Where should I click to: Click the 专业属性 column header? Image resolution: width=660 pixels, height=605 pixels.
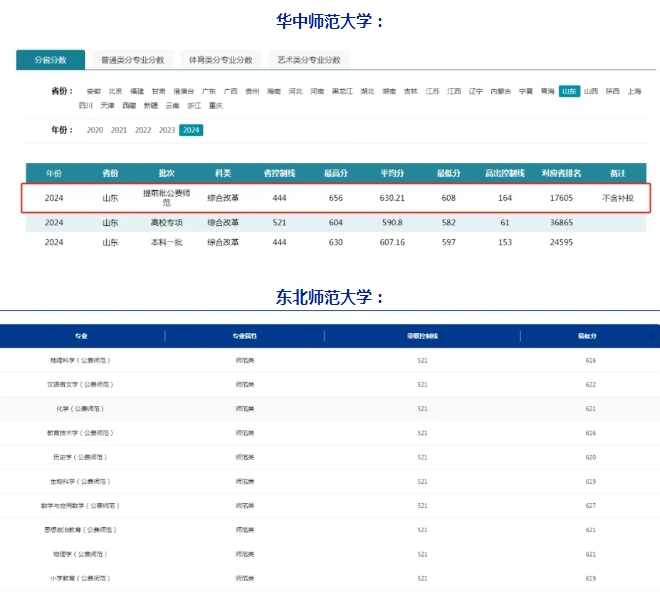(245, 336)
